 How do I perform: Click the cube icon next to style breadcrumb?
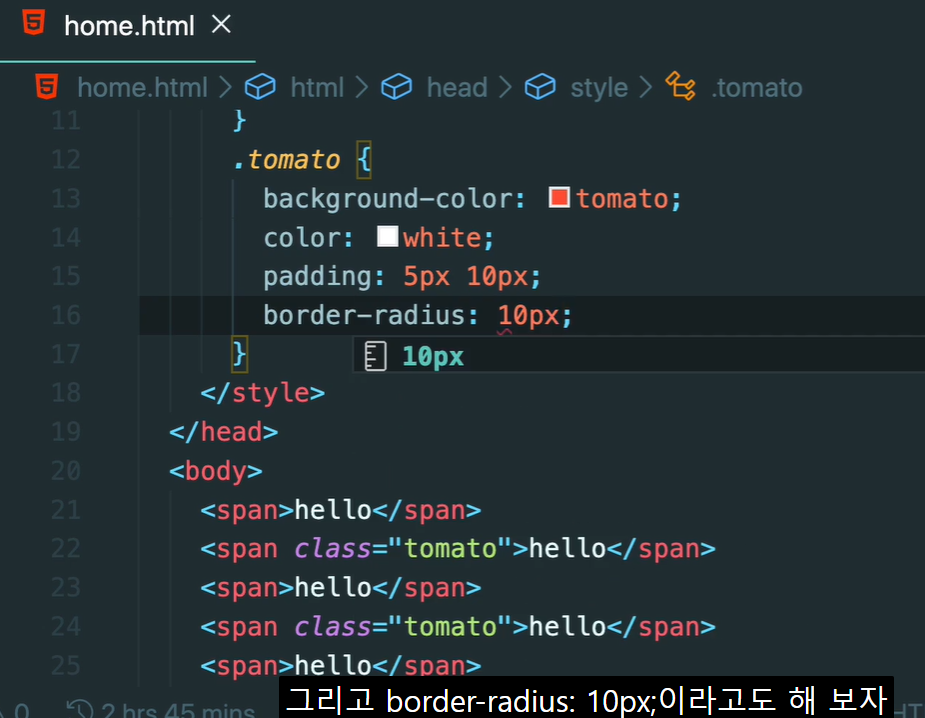click(x=540, y=87)
